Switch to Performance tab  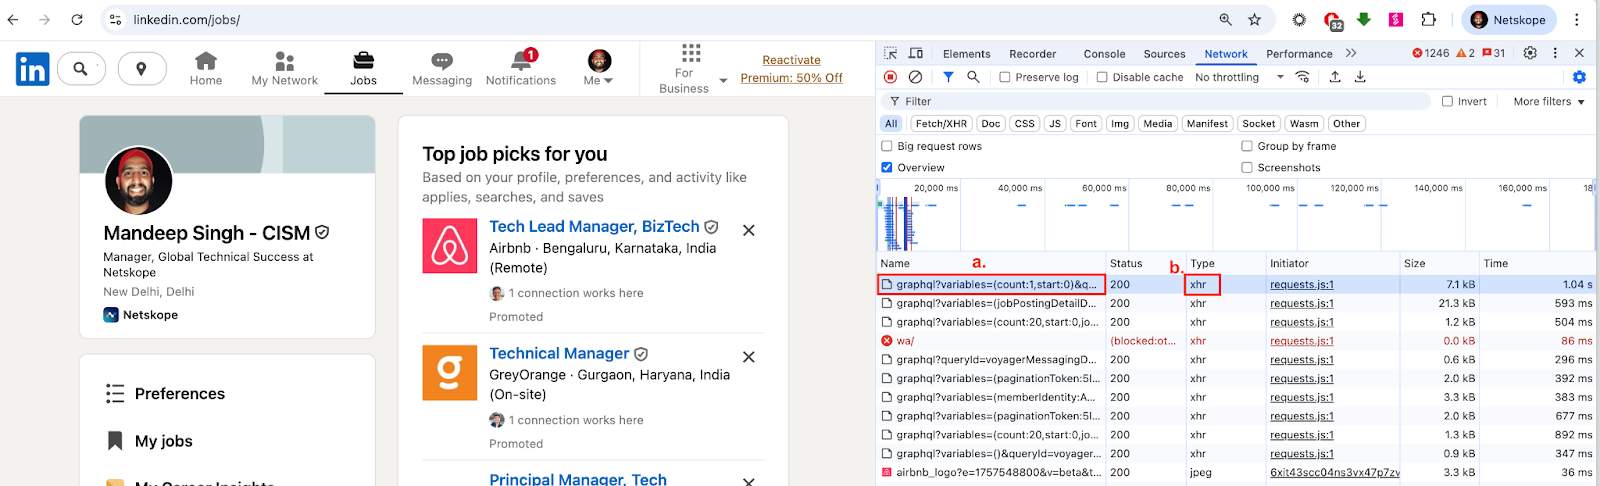tap(1299, 54)
